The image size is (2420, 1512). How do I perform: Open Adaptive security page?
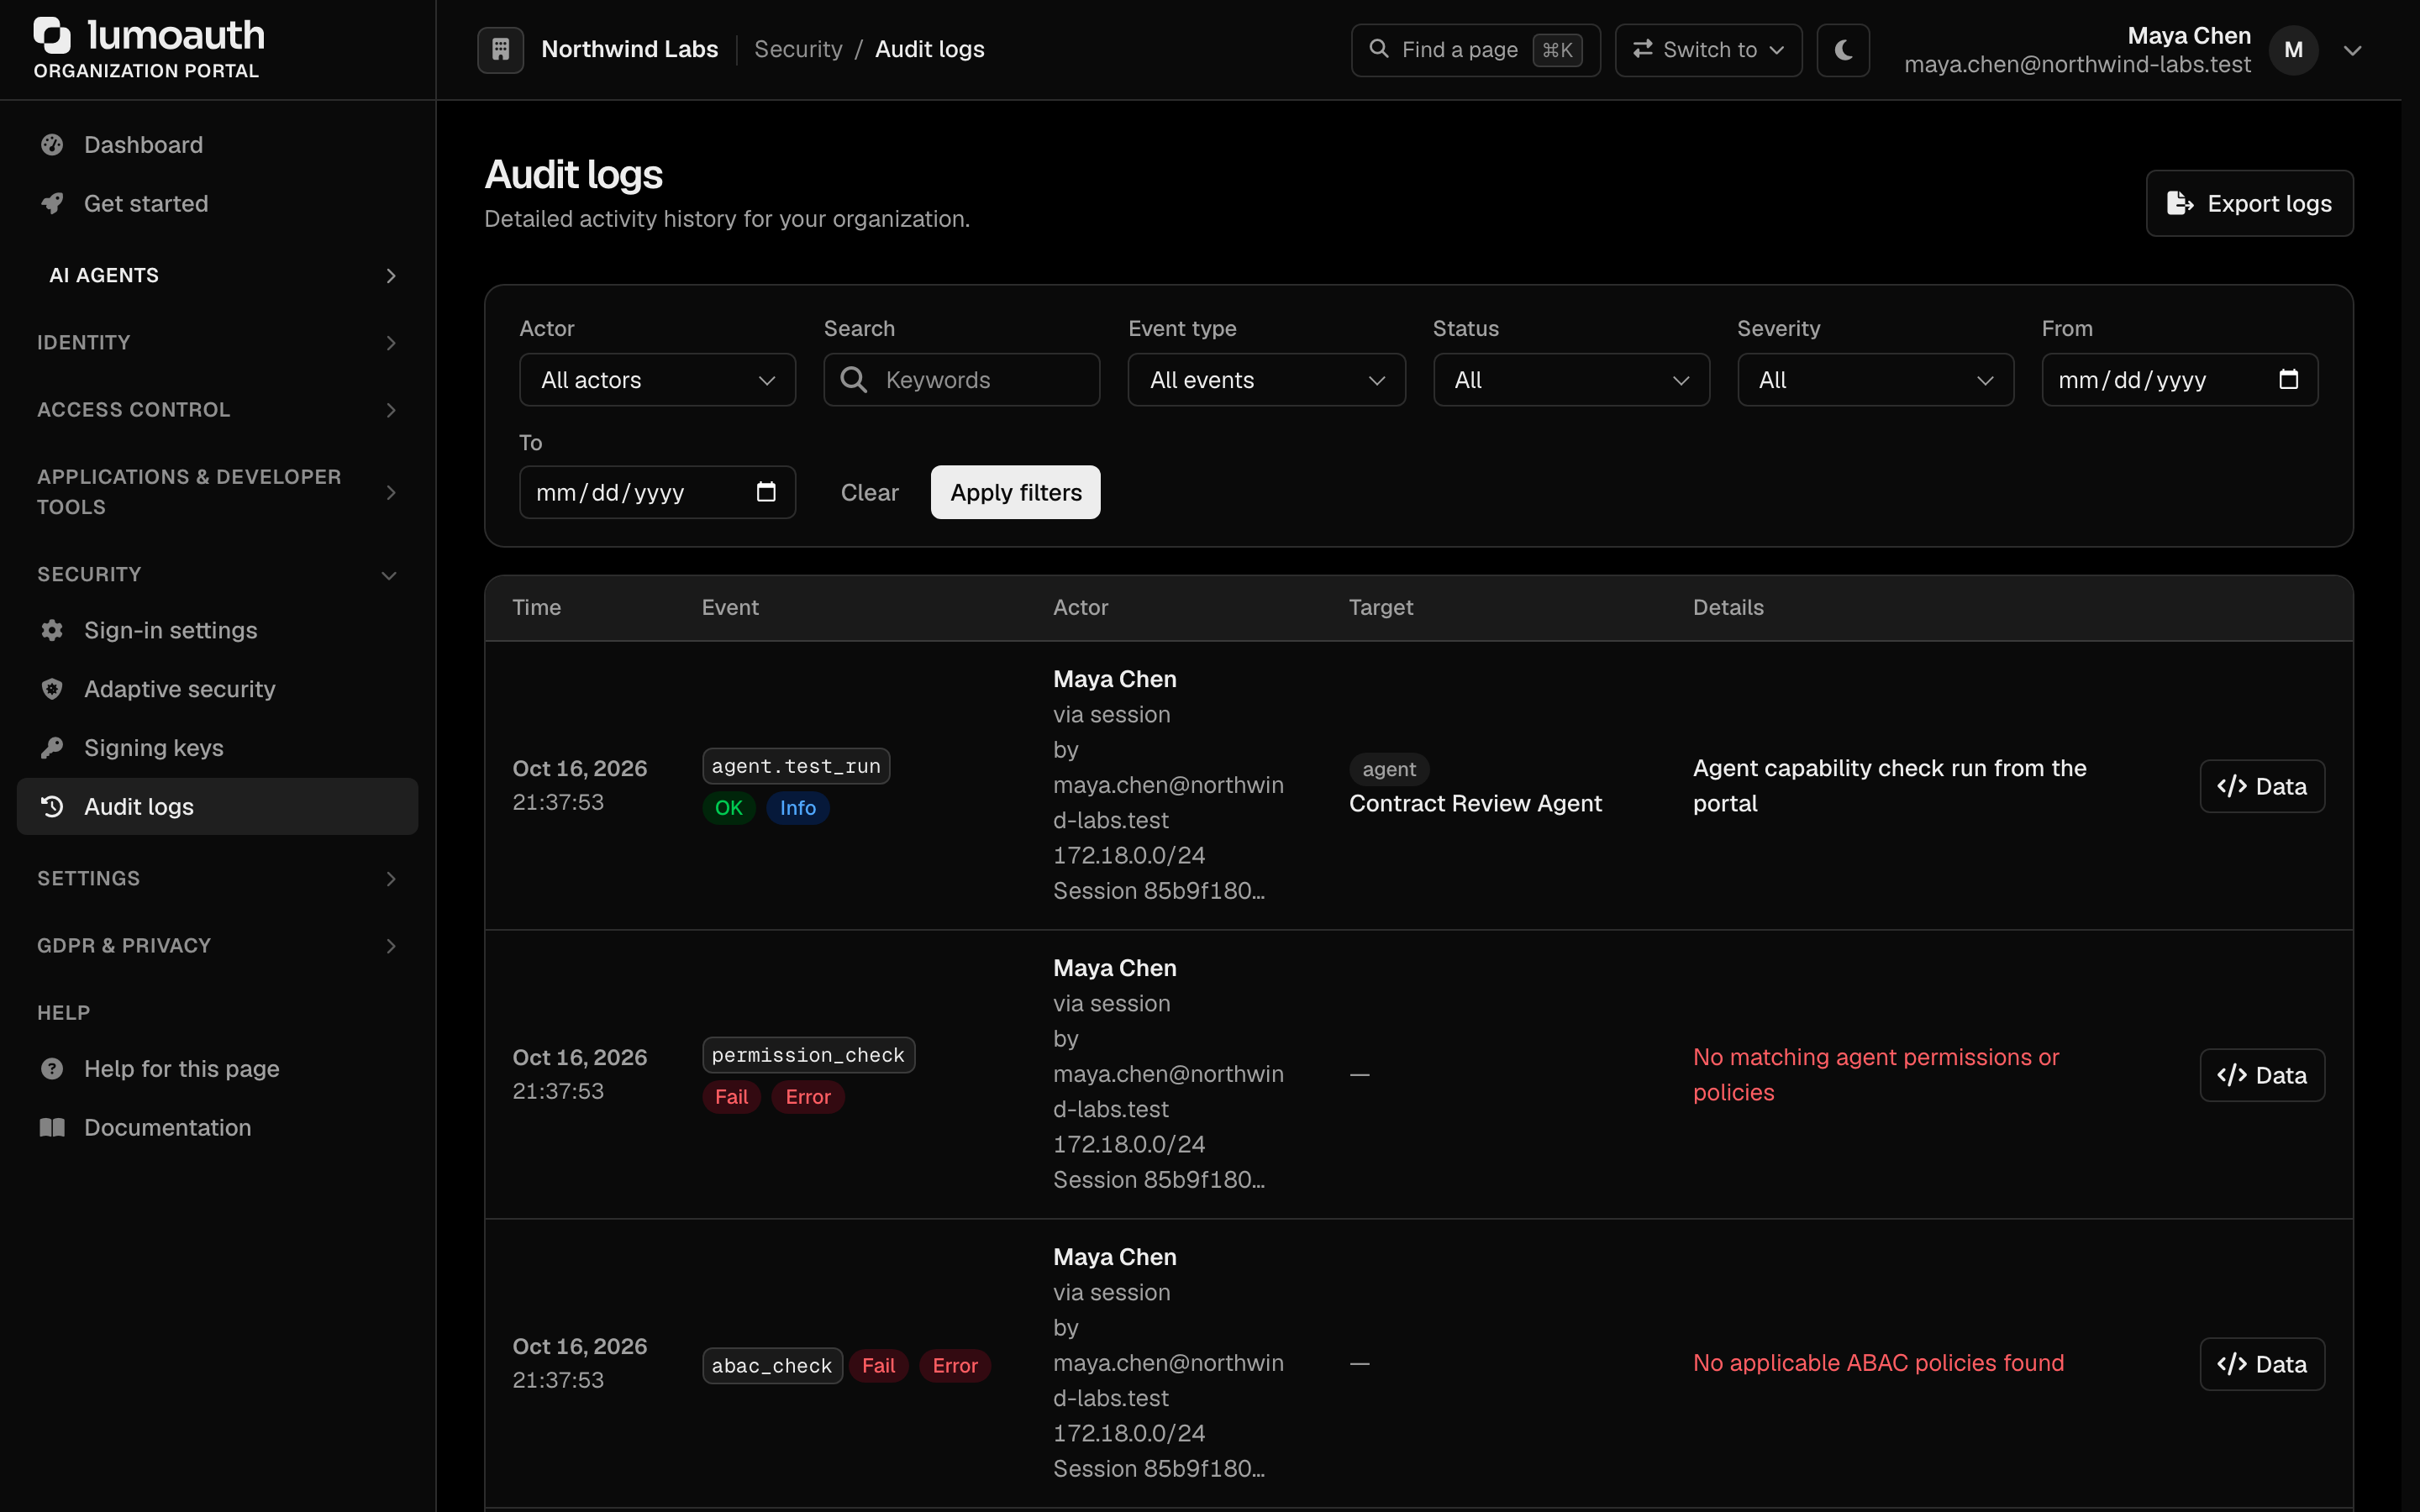[x=217, y=689]
